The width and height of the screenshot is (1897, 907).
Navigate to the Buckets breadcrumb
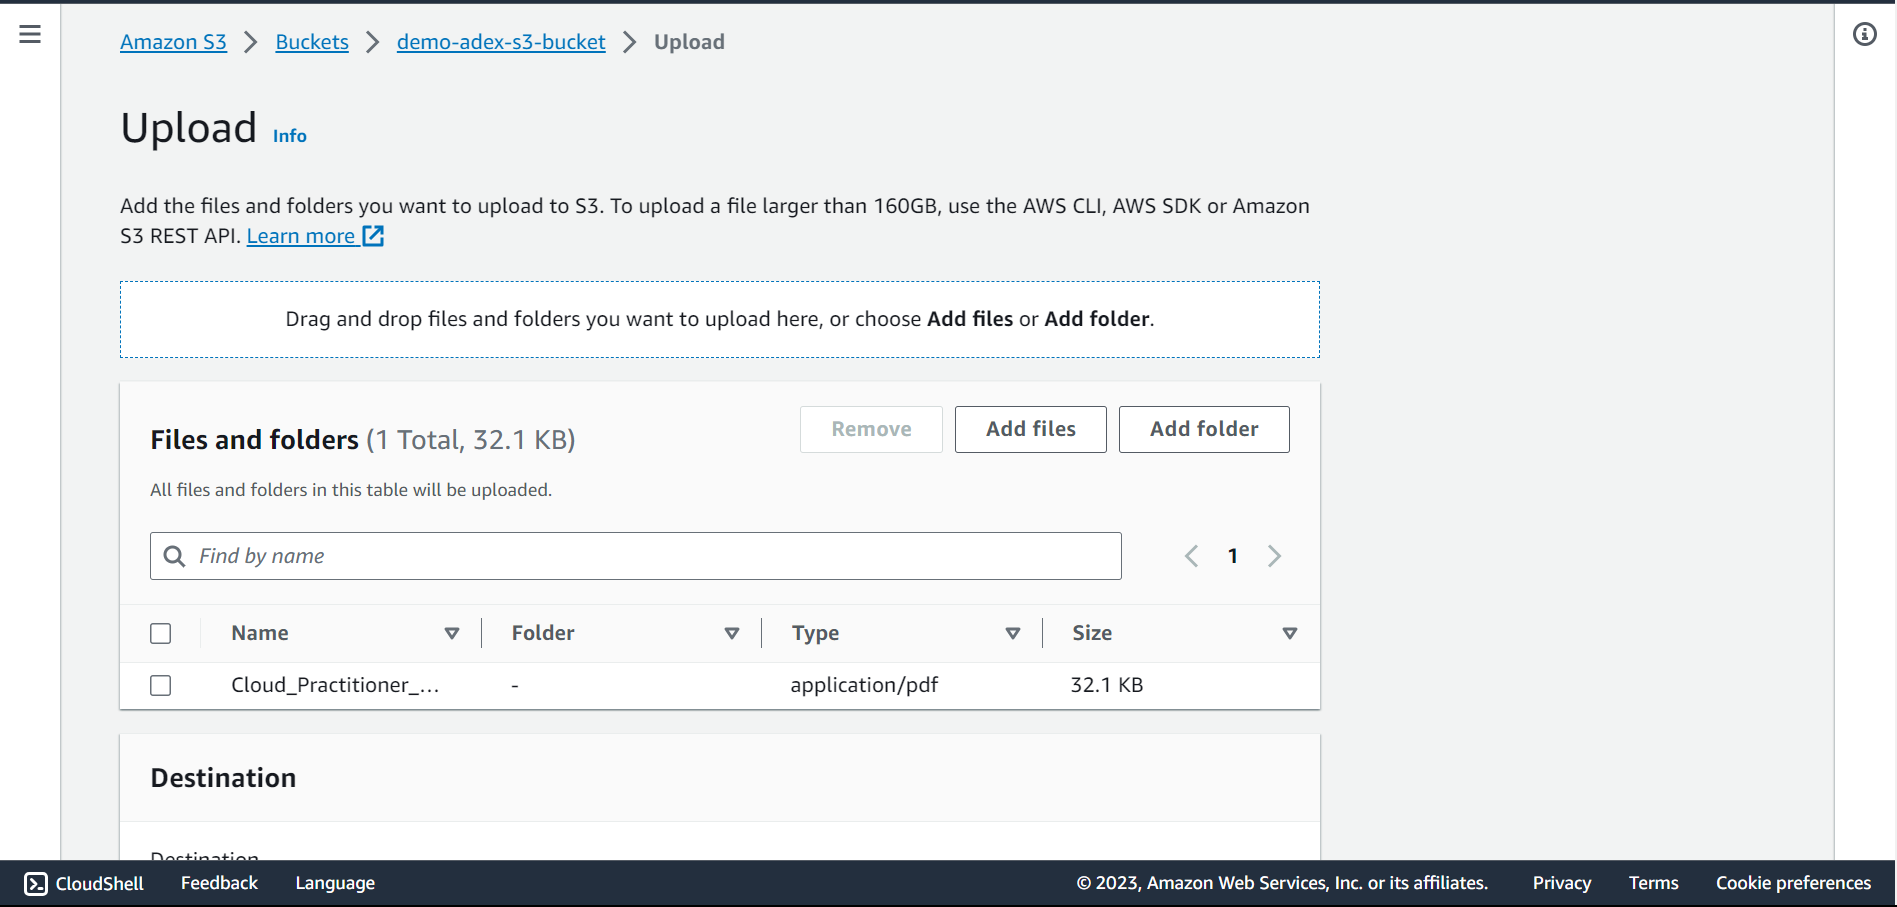point(312,42)
